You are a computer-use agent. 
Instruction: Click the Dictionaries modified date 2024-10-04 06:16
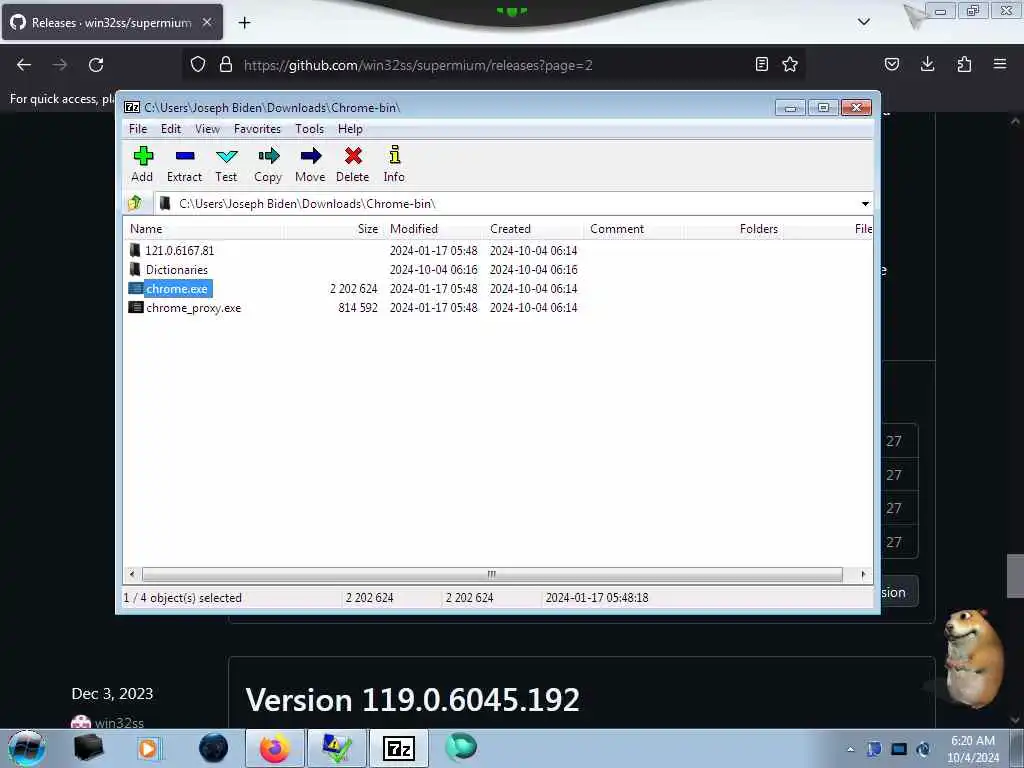pos(434,269)
